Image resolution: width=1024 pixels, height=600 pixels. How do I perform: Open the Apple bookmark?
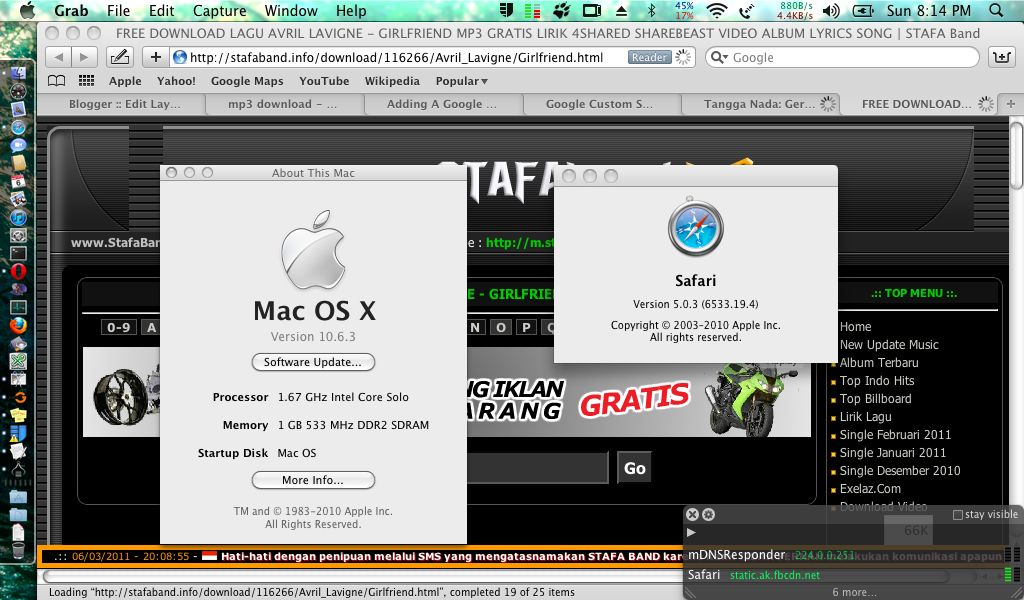[125, 81]
